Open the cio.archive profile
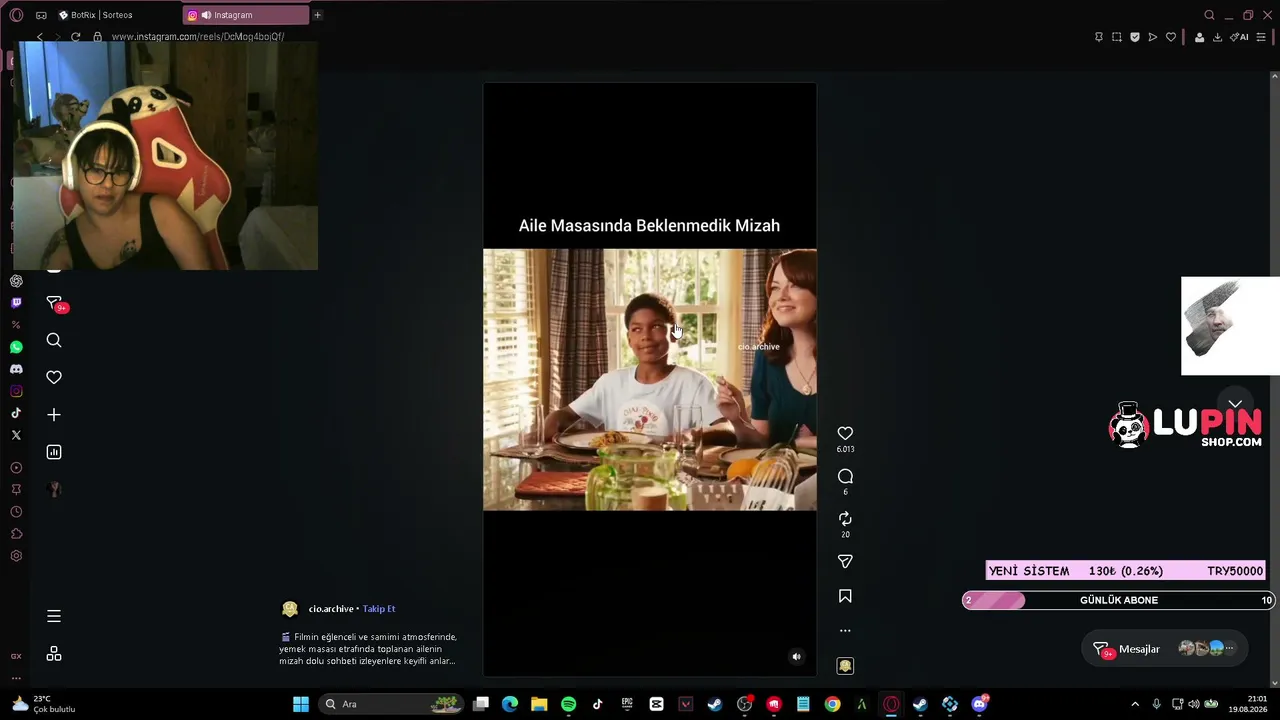 pyautogui.click(x=330, y=609)
